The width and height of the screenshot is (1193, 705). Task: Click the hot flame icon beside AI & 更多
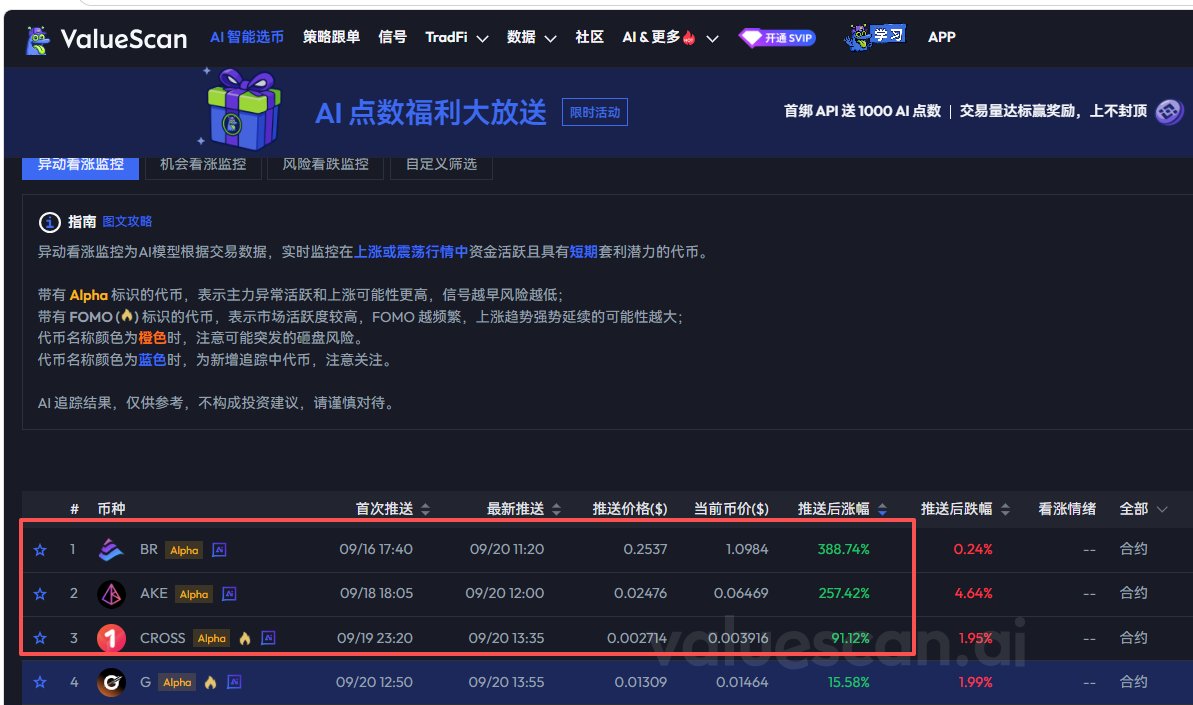pos(689,38)
